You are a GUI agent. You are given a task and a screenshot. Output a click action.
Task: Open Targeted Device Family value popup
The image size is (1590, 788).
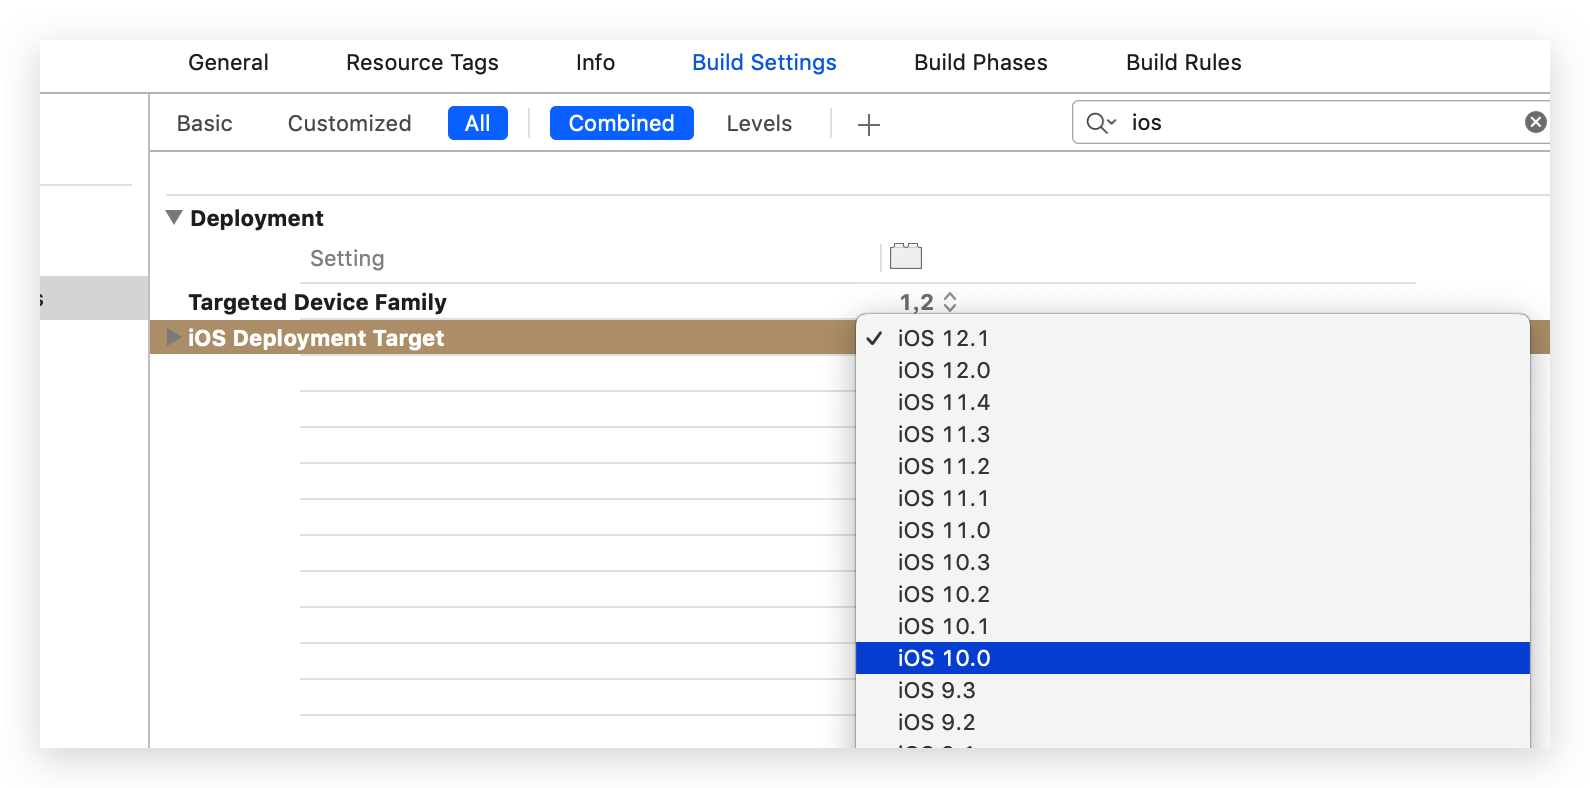click(929, 302)
